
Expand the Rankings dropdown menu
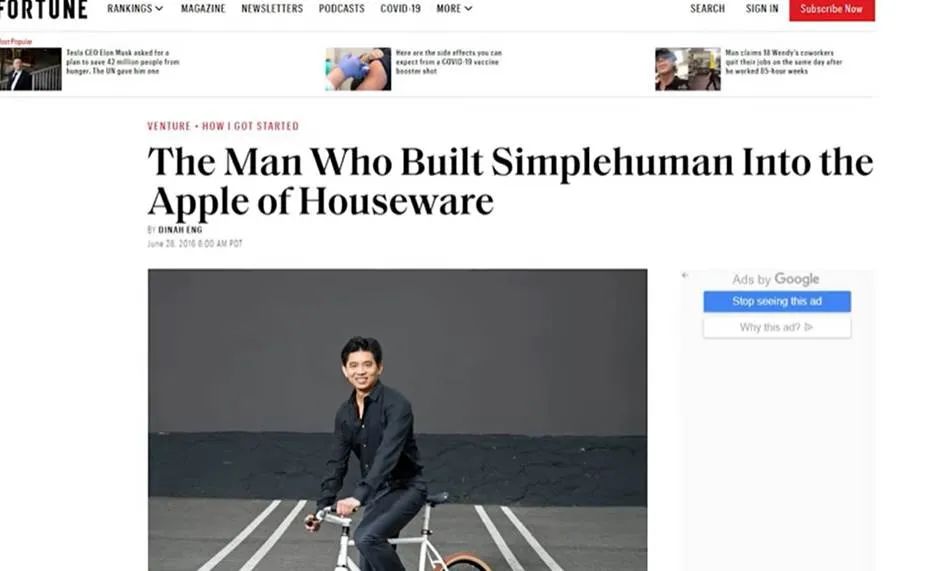pos(135,8)
